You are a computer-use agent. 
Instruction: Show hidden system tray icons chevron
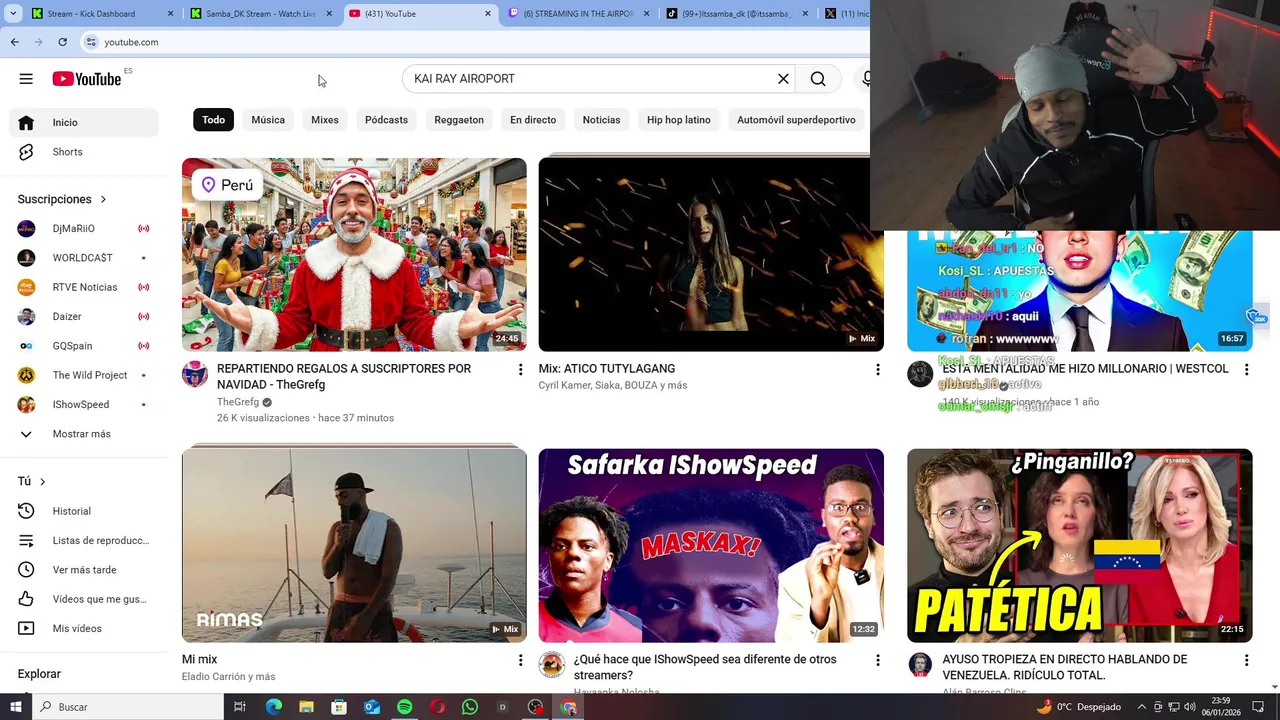pyautogui.click(x=1142, y=707)
